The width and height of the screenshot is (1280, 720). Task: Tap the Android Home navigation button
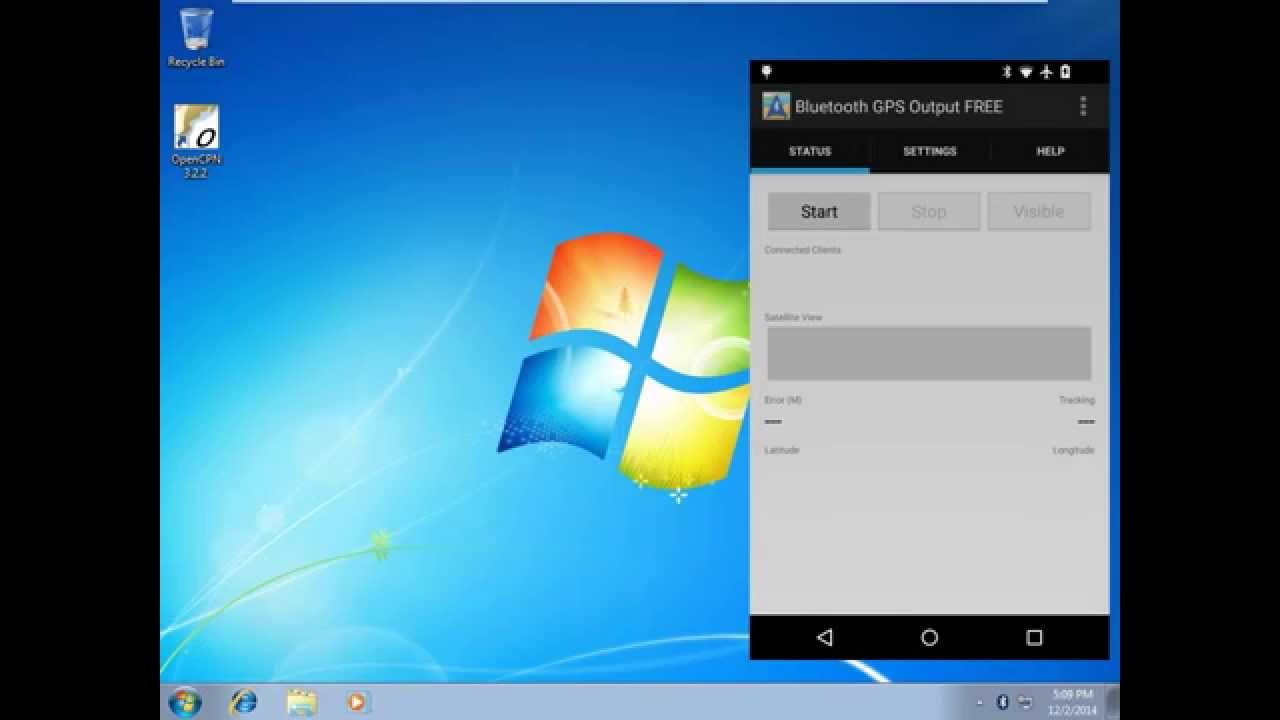(930, 637)
